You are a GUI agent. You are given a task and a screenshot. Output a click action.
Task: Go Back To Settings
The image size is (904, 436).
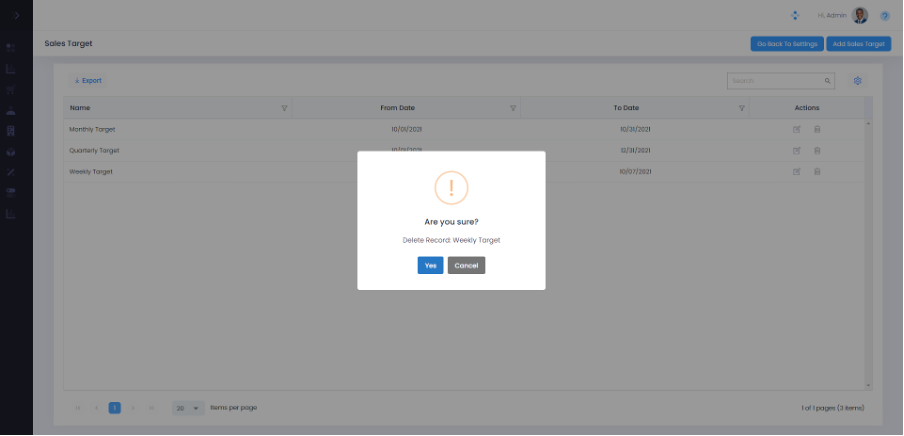tap(787, 44)
